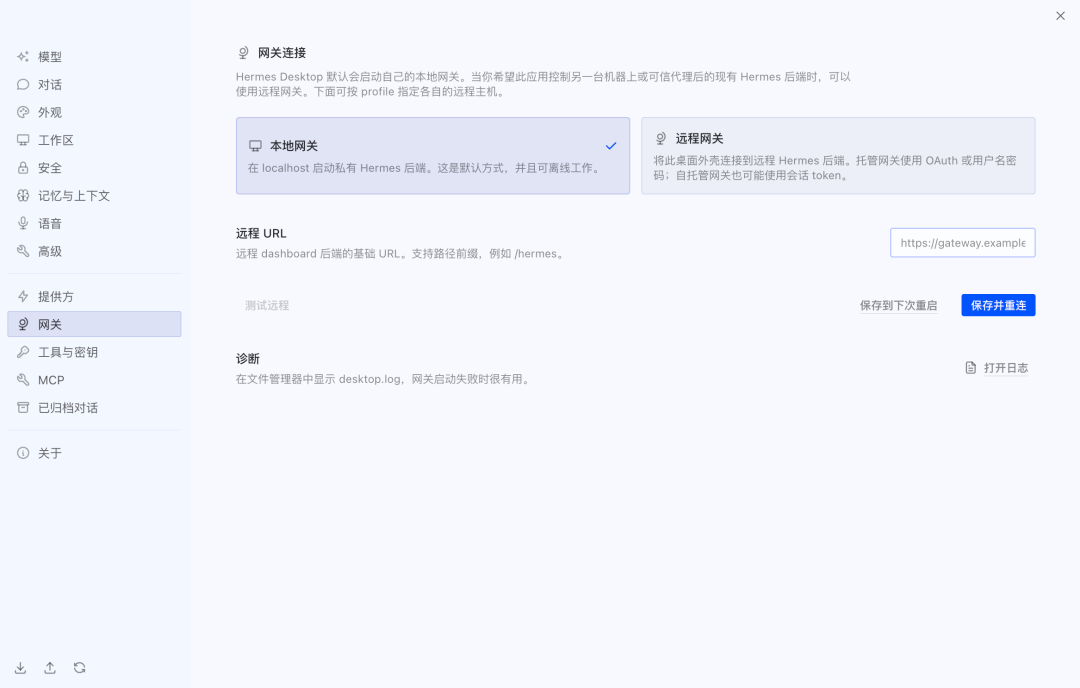Viewport: 1080px width, 688px height.
Task: Click the lightning icon beside 提供方
Action: (23, 296)
